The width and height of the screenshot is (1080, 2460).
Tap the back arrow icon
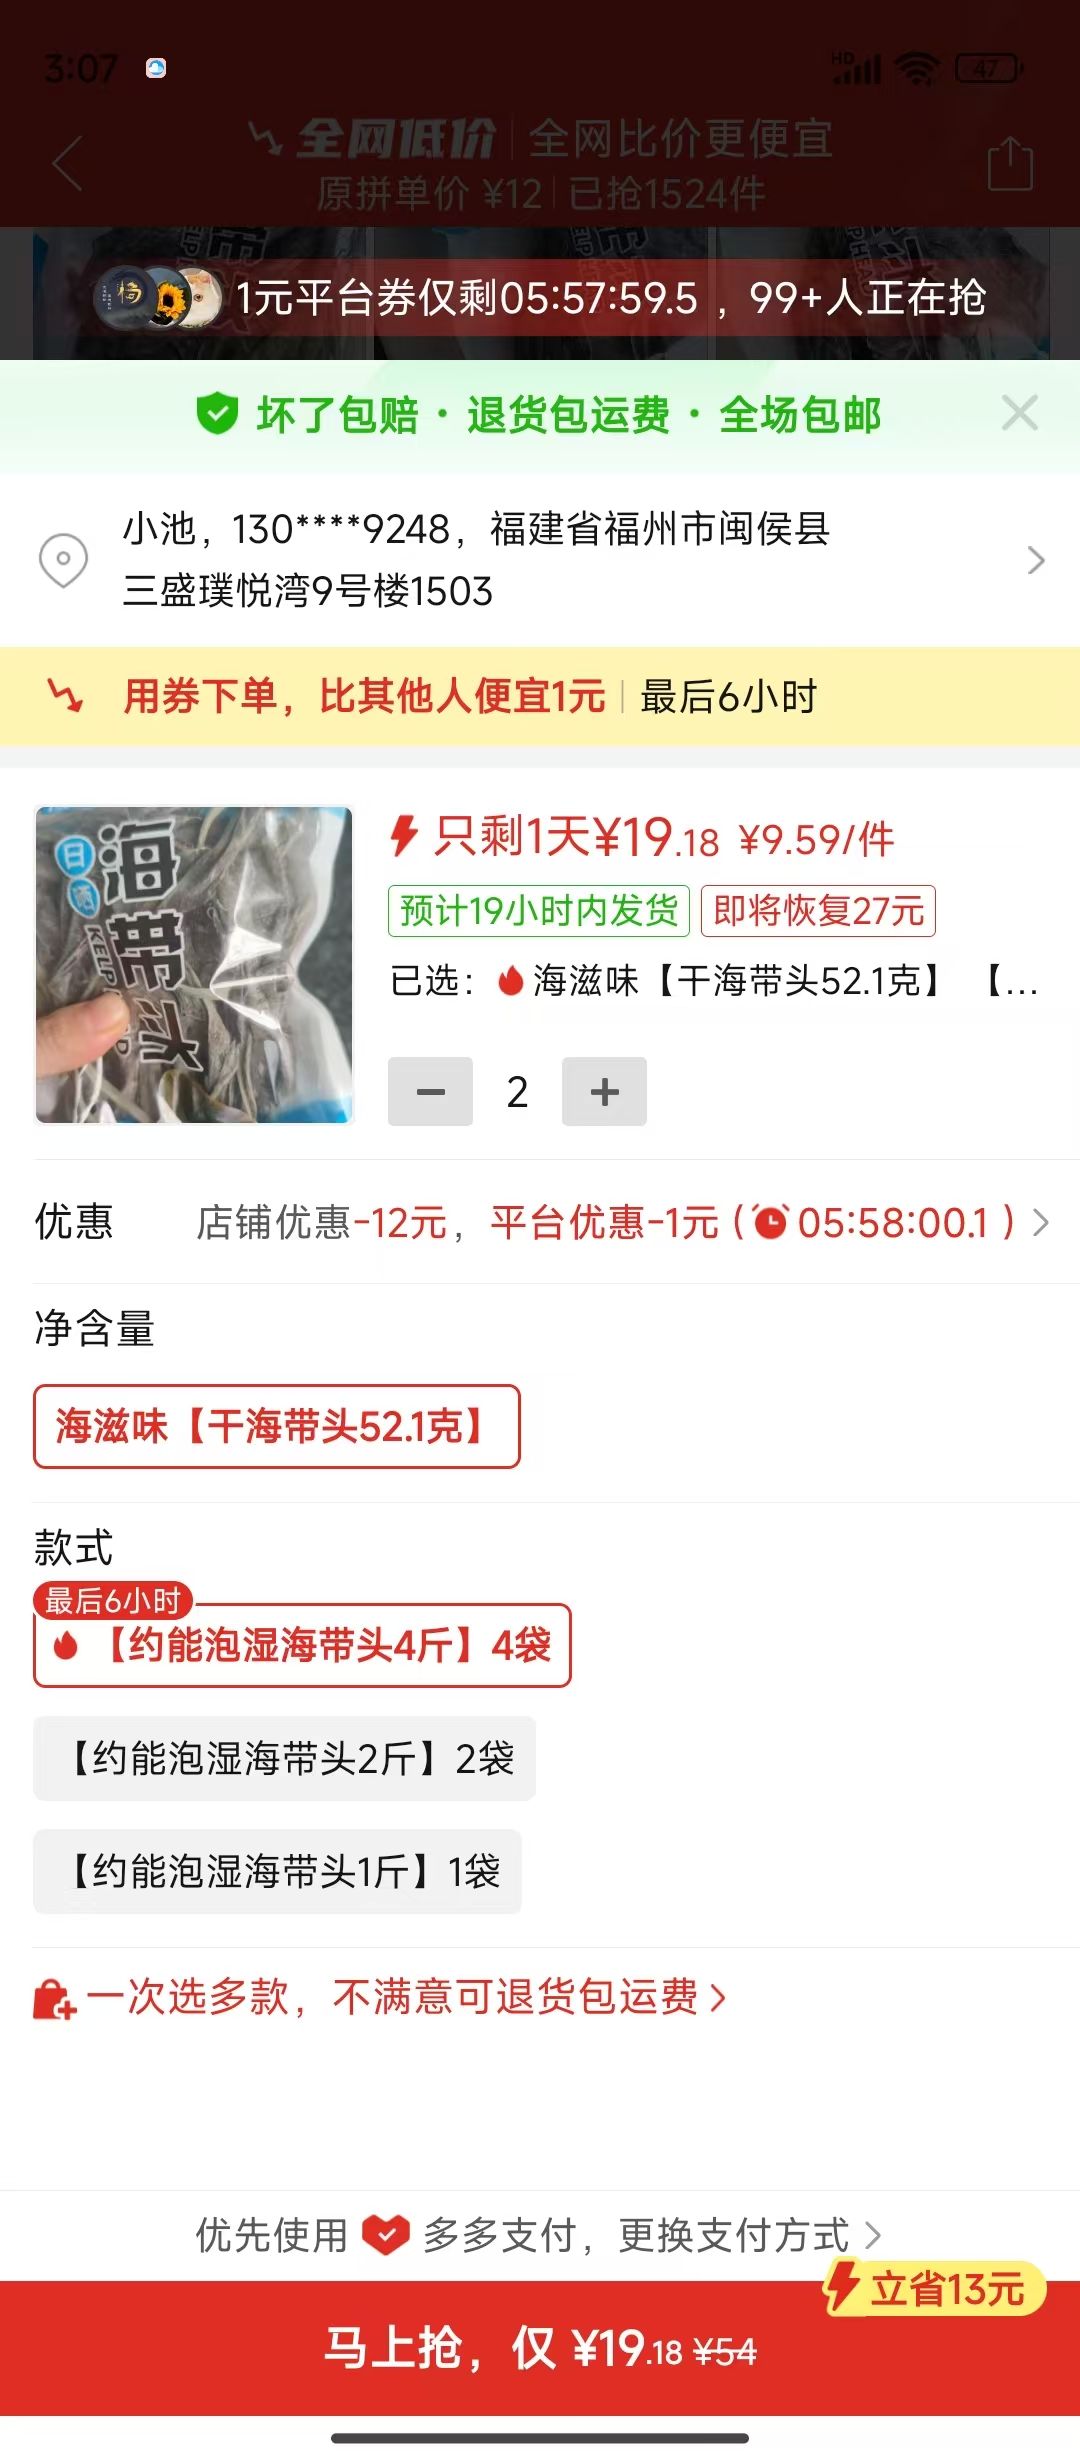coord(67,163)
